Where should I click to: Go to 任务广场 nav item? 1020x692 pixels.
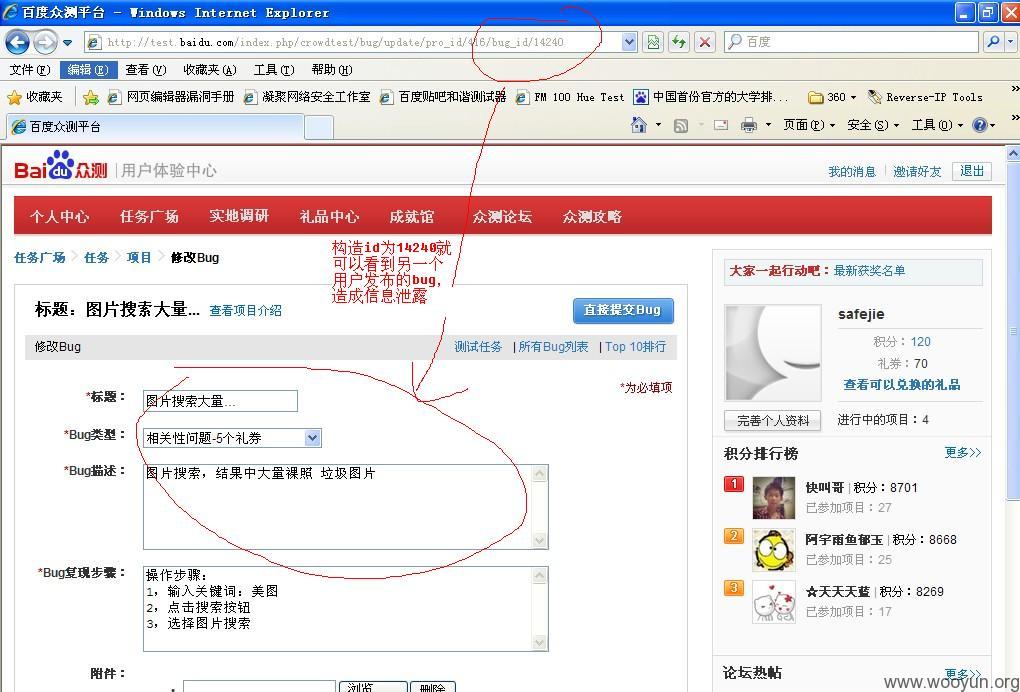pyautogui.click(x=149, y=217)
